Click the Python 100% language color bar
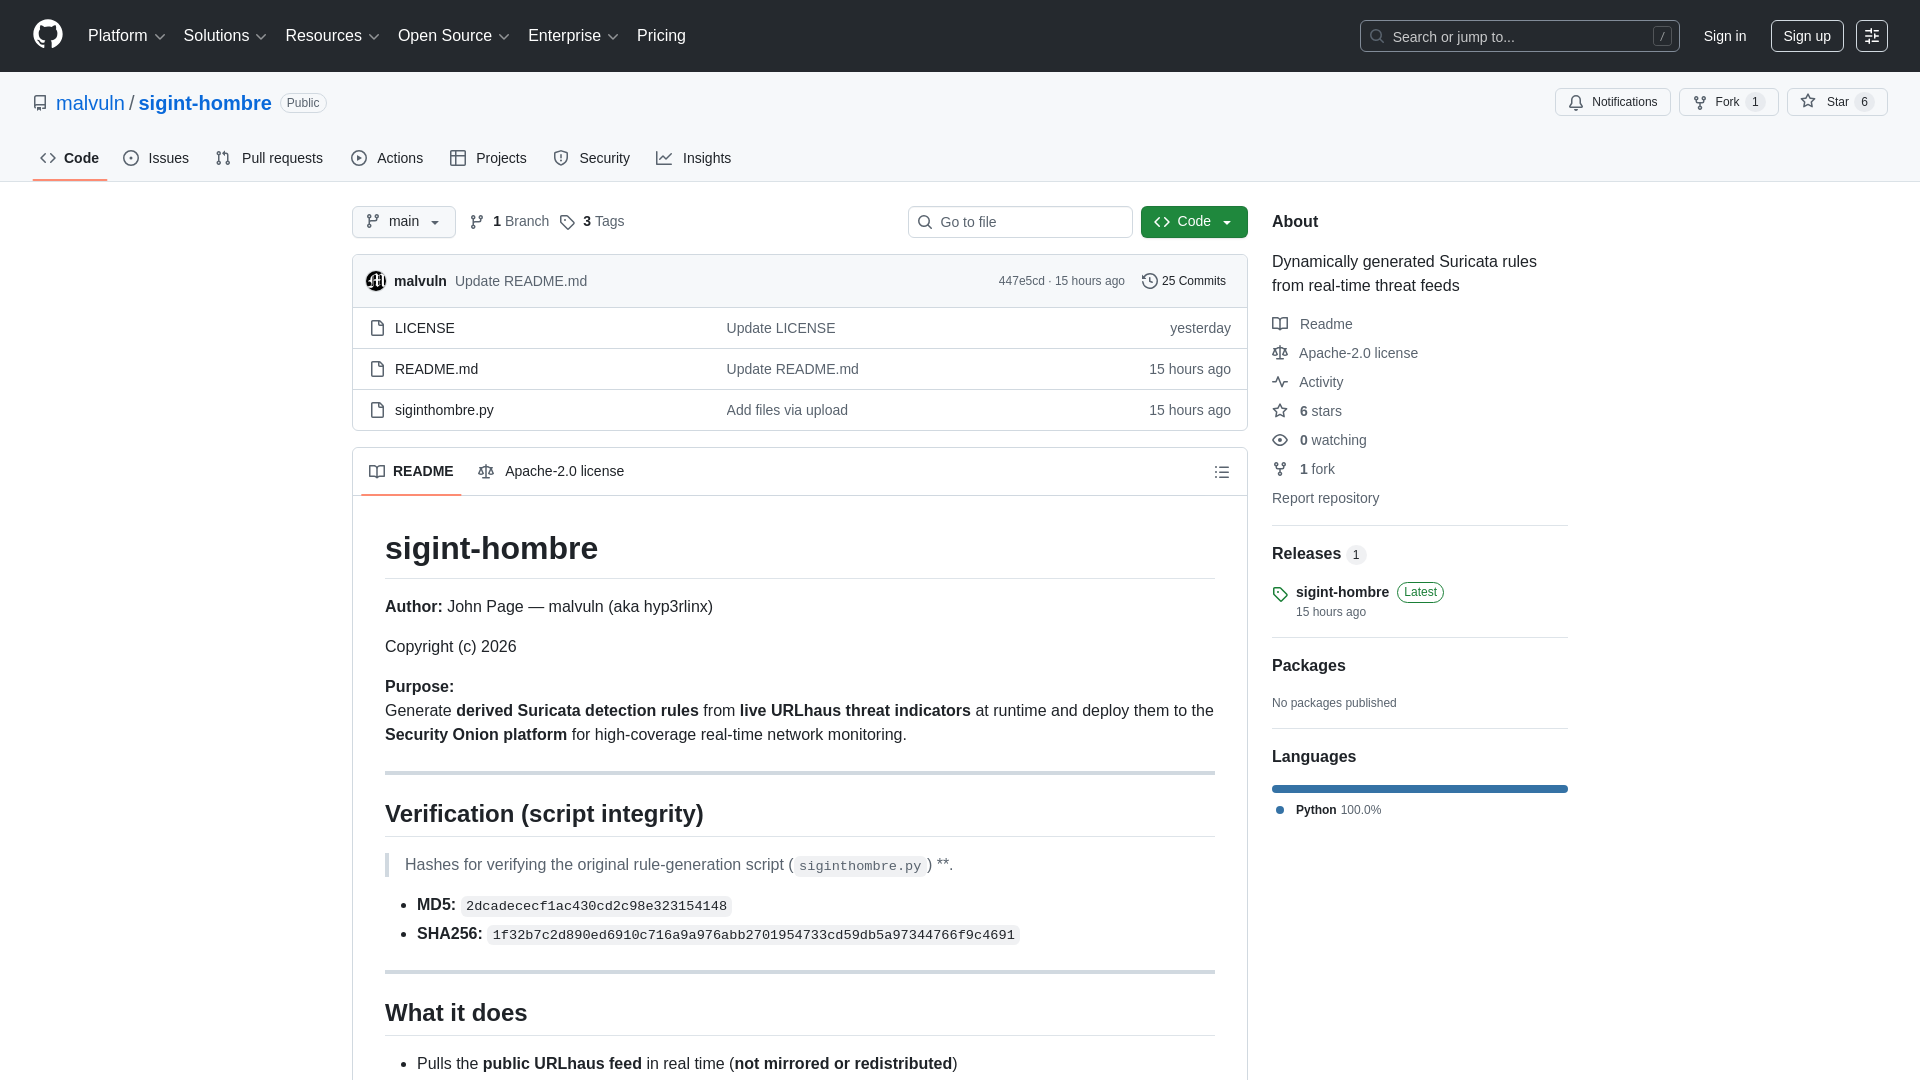The width and height of the screenshot is (1920, 1080). click(x=1419, y=788)
